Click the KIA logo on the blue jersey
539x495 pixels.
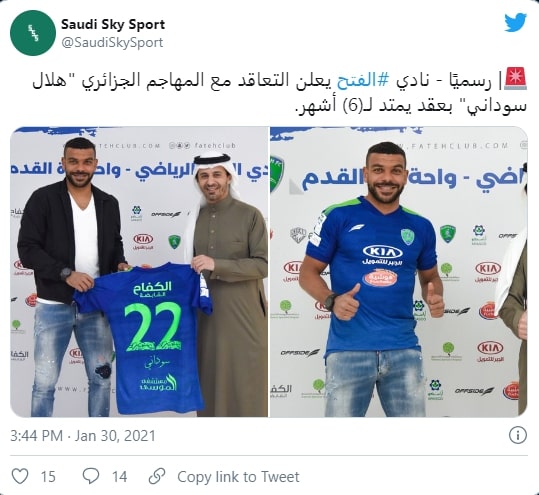tap(382, 253)
